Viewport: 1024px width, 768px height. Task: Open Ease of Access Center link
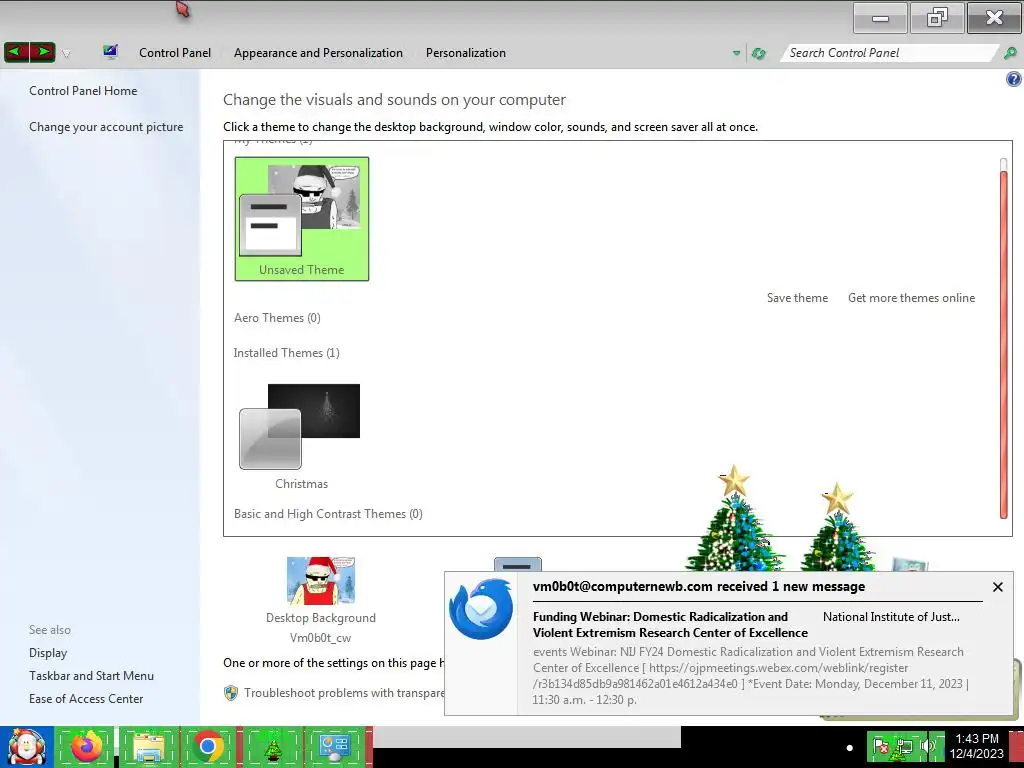coord(86,699)
